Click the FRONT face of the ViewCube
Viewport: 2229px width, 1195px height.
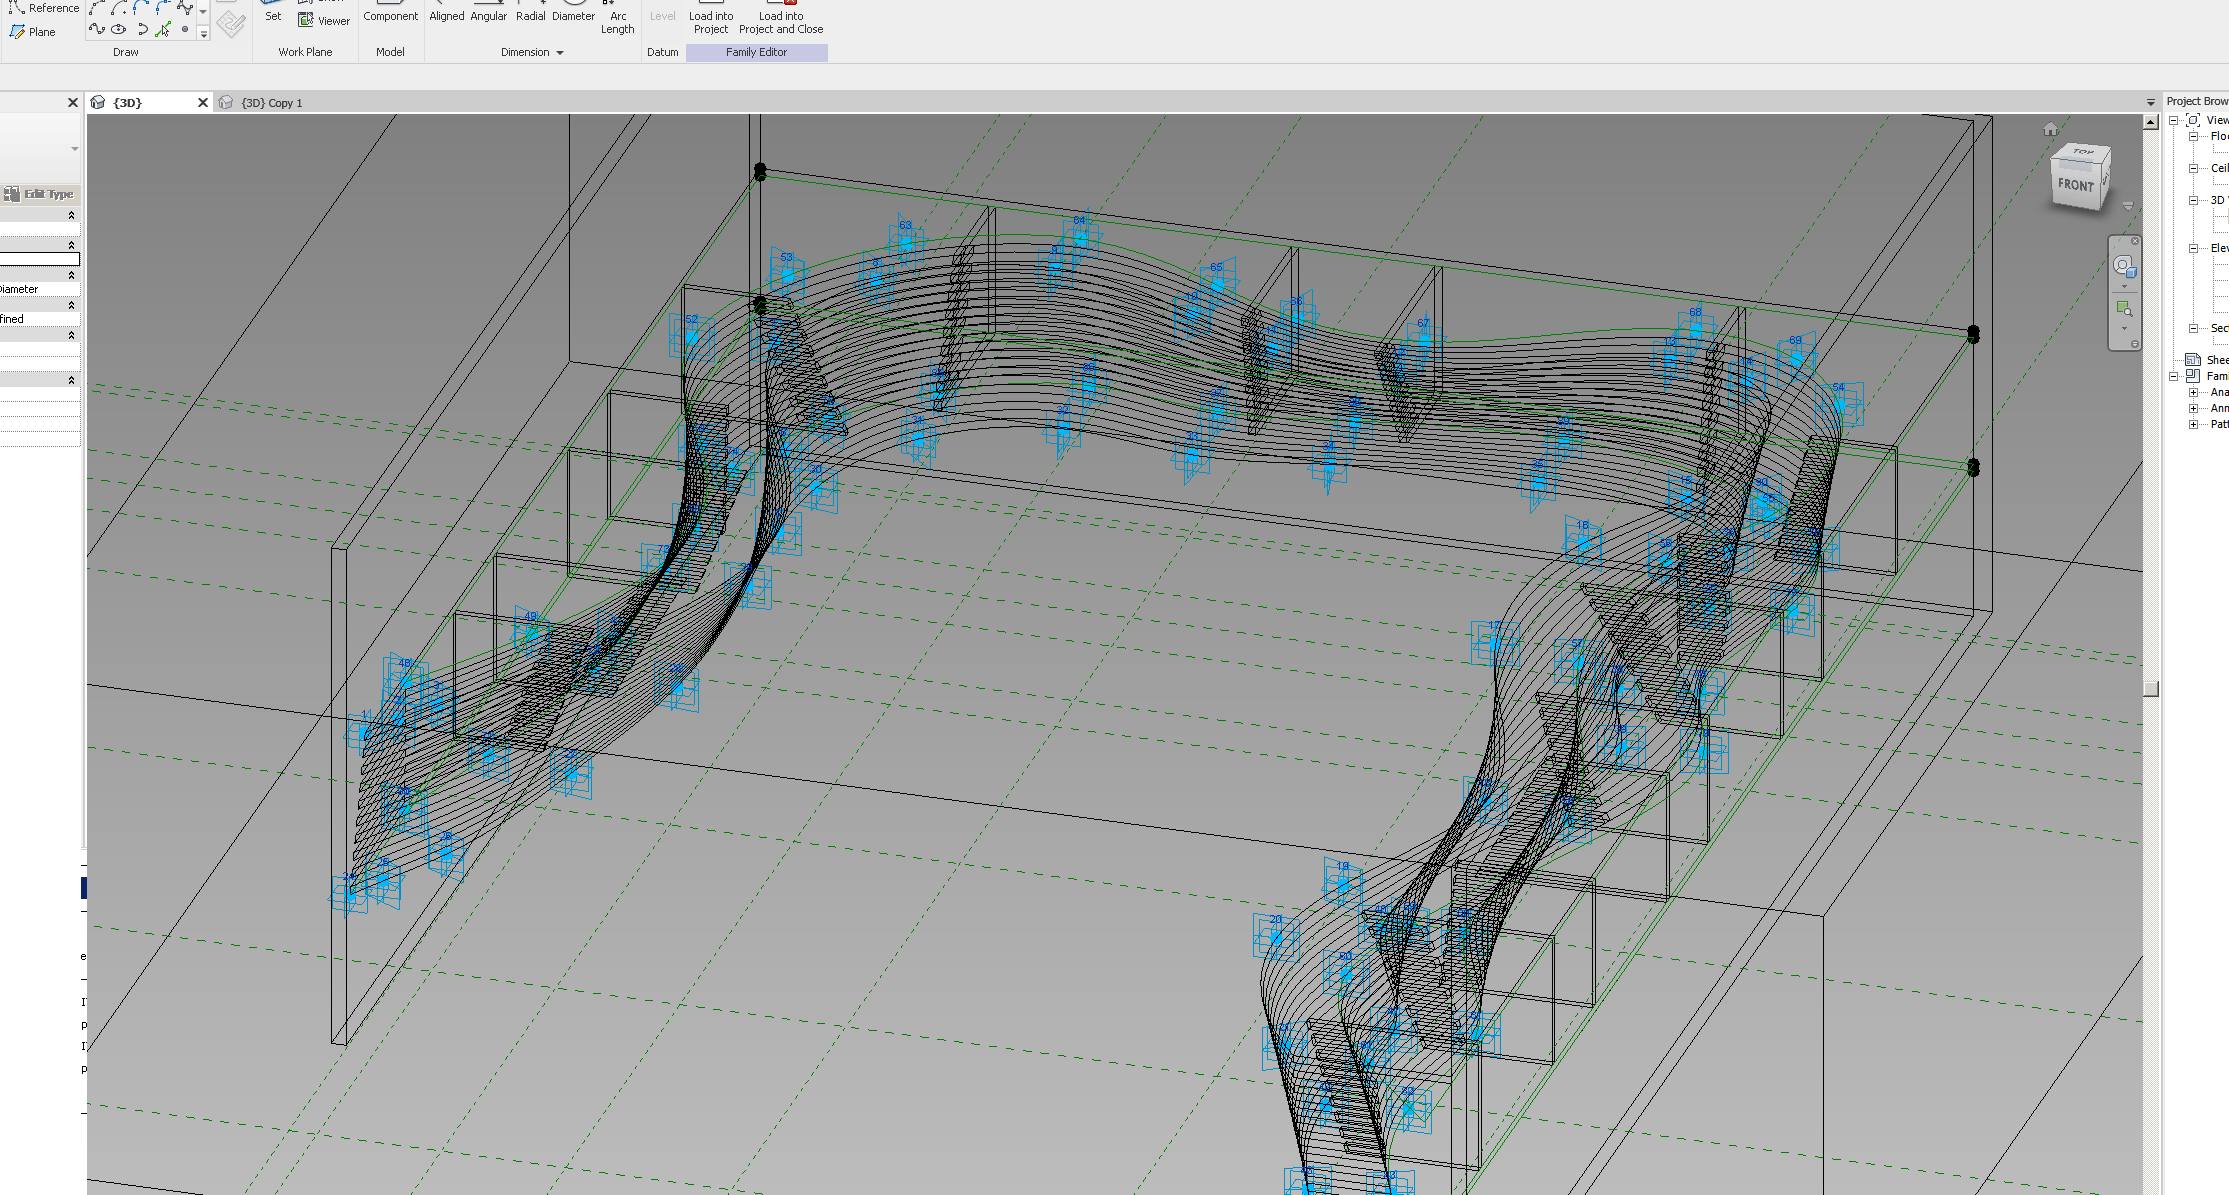point(2075,185)
